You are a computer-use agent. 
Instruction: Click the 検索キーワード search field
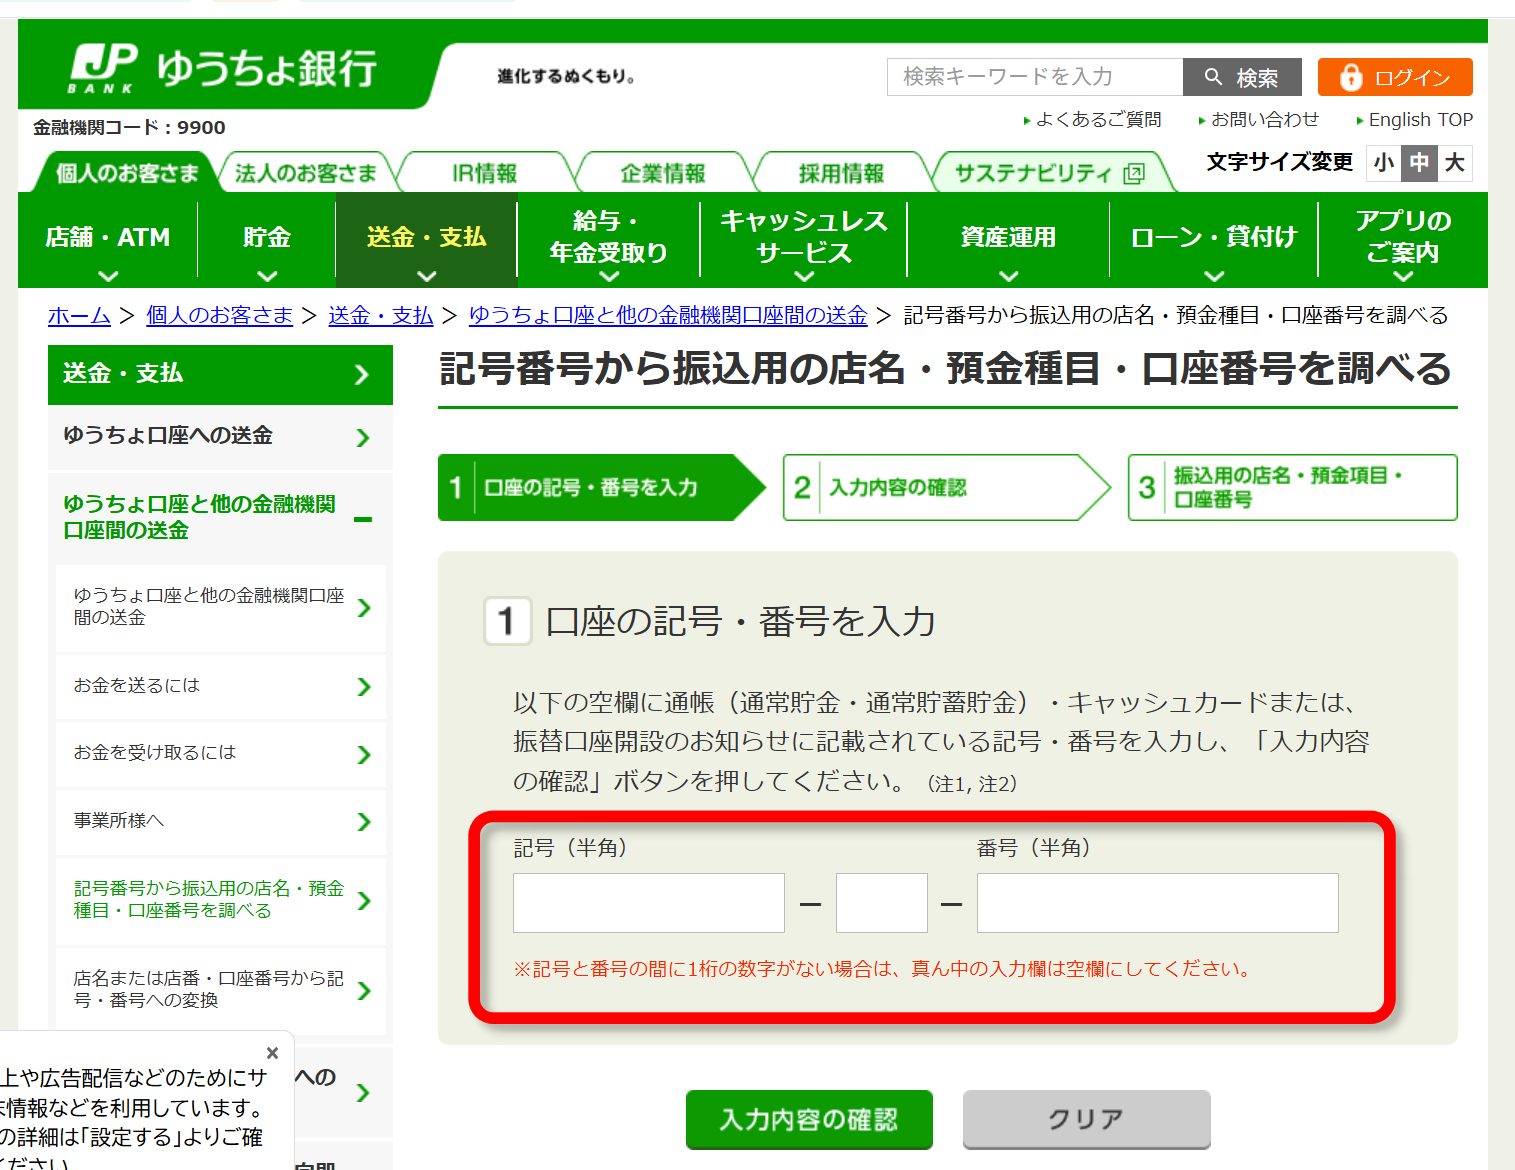[1035, 77]
